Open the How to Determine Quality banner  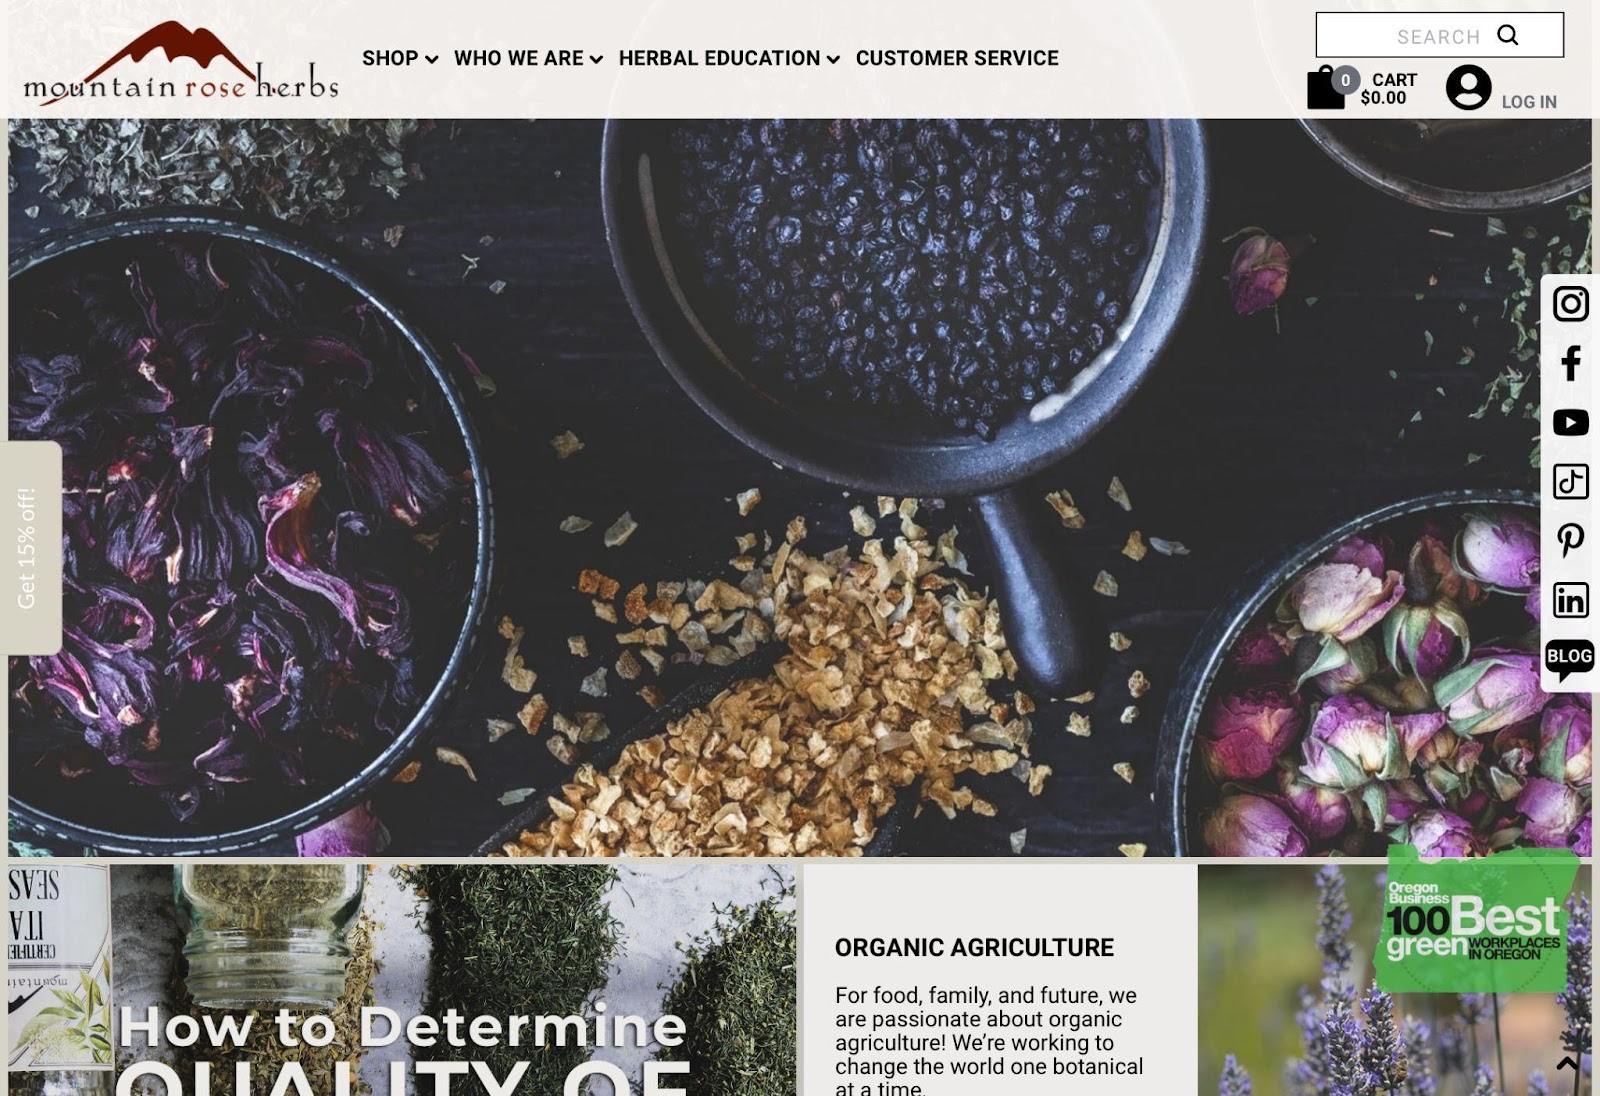(402, 980)
